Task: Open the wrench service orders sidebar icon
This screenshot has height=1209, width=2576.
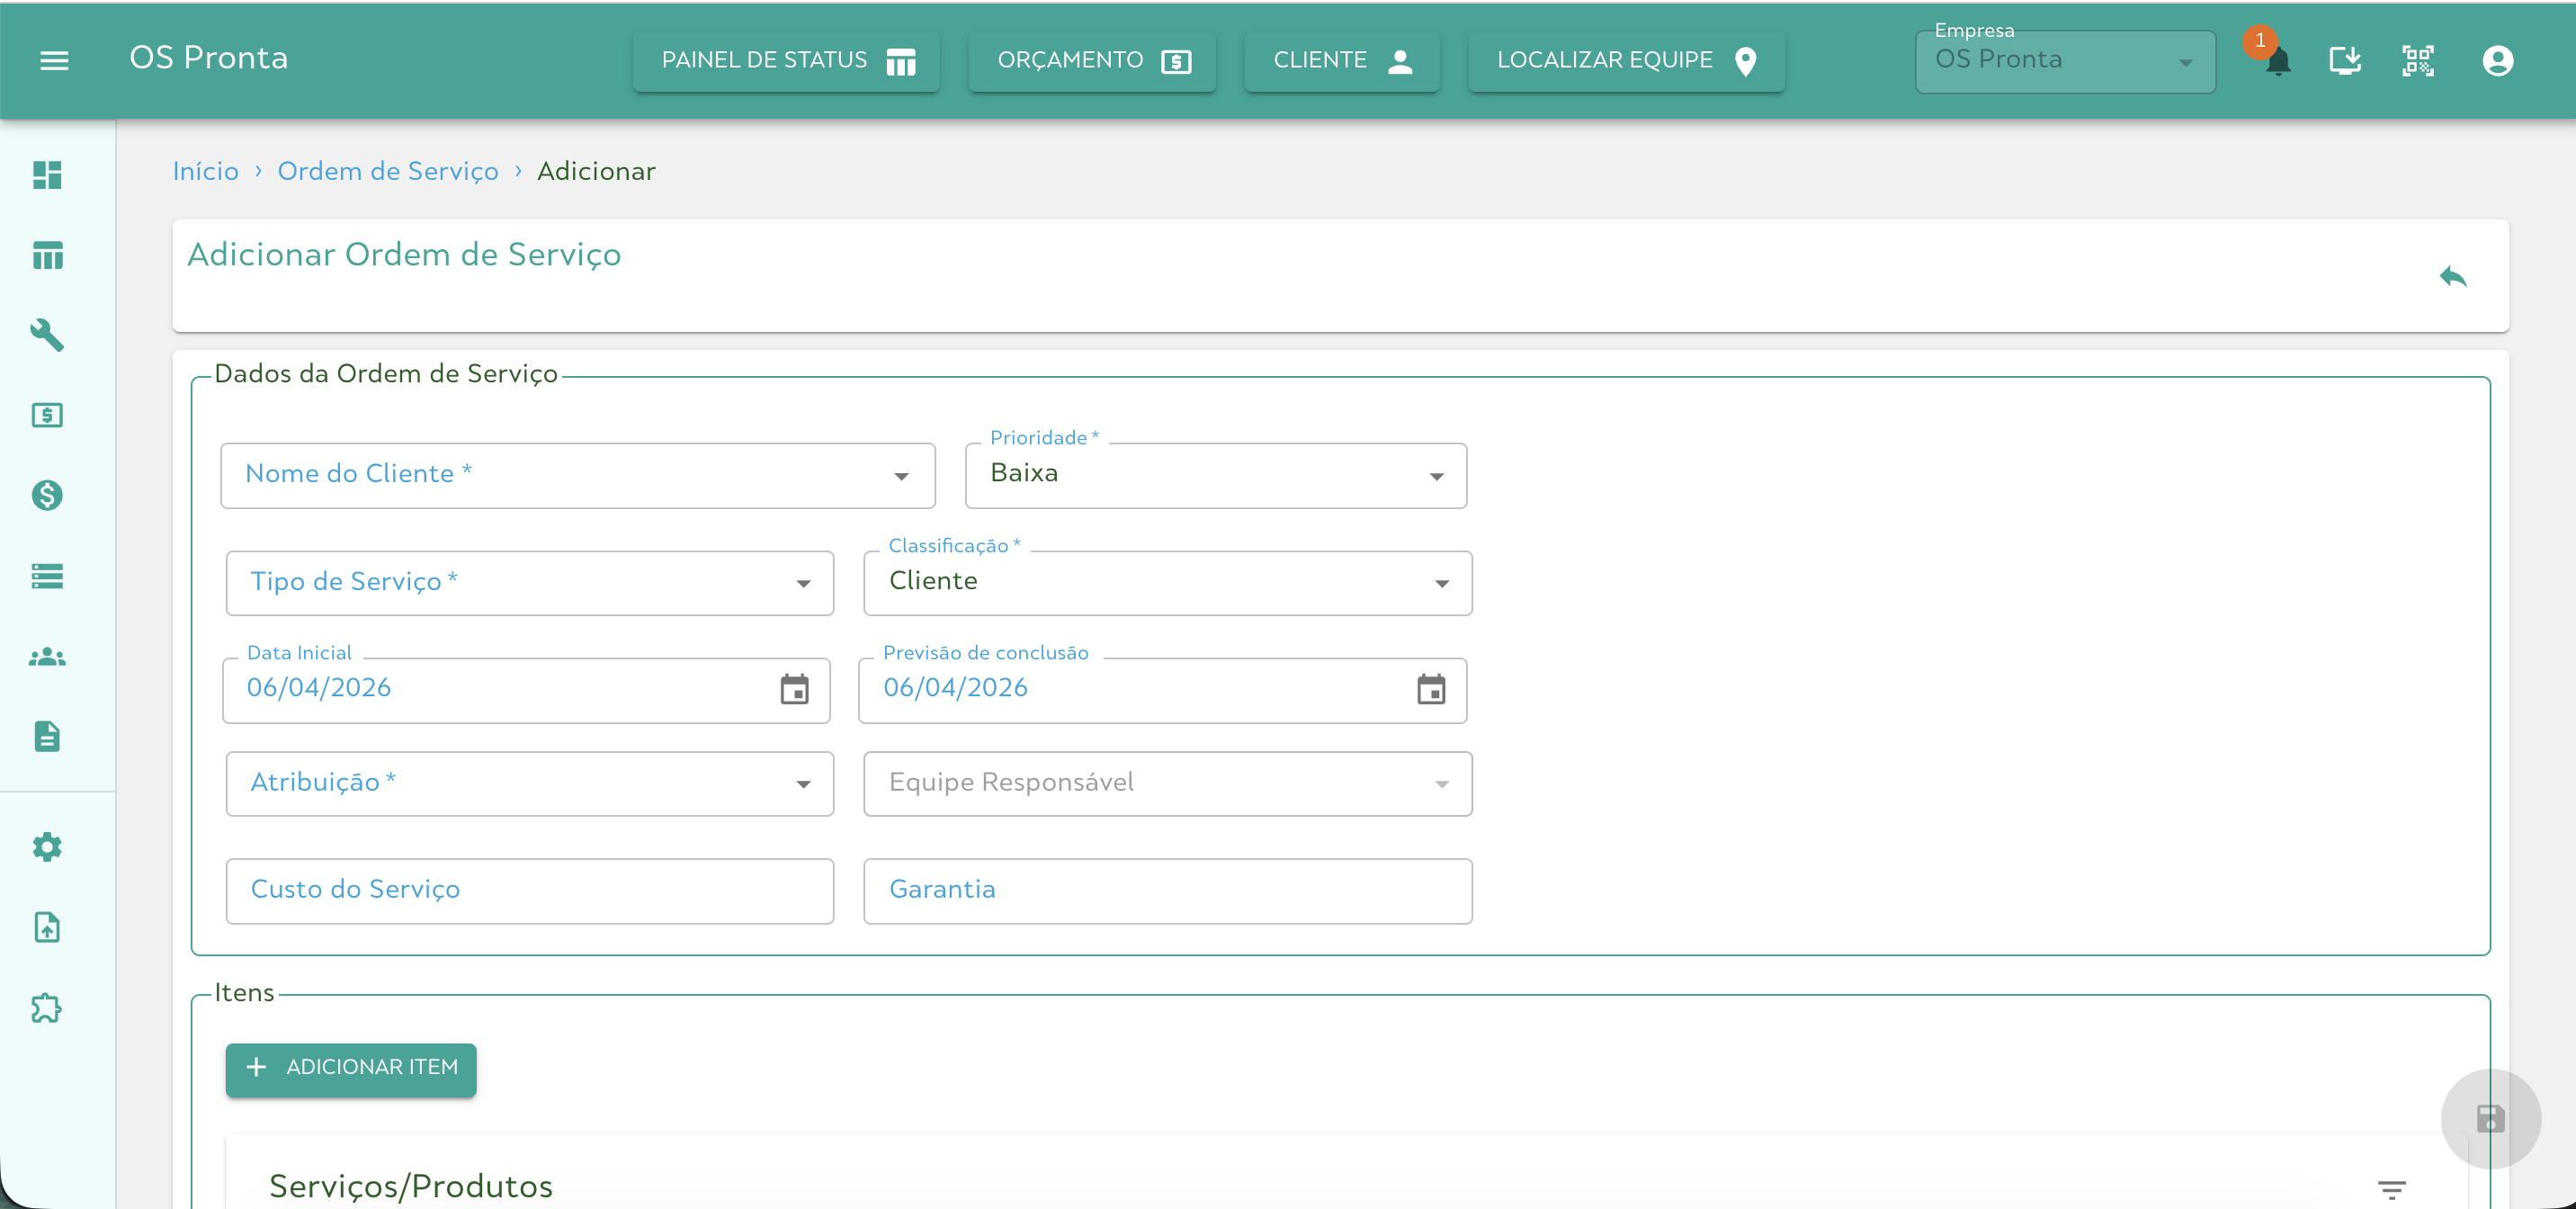Action: [x=47, y=335]
